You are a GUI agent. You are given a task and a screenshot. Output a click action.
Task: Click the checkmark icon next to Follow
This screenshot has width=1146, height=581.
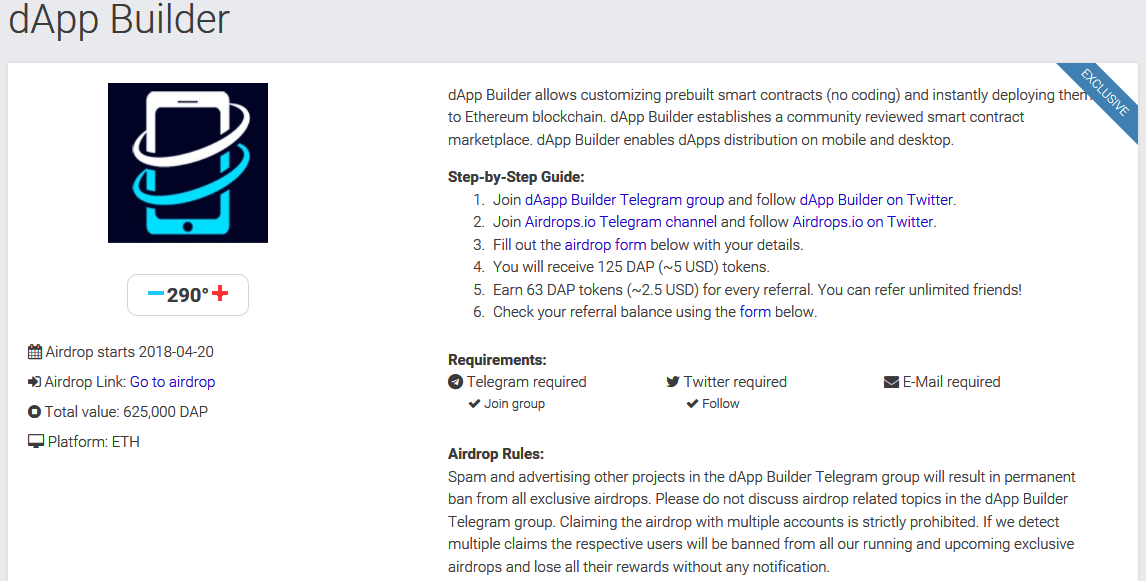(x=692, y=403)
